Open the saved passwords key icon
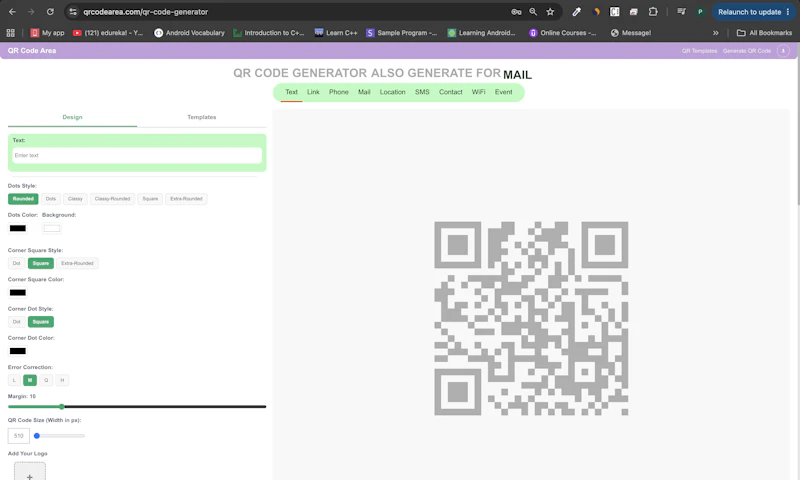 pos(516,12)
